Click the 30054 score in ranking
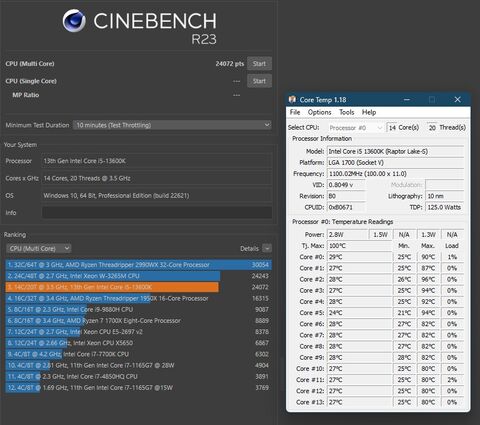Screen dimensions: 480x425 pos(260,265)
